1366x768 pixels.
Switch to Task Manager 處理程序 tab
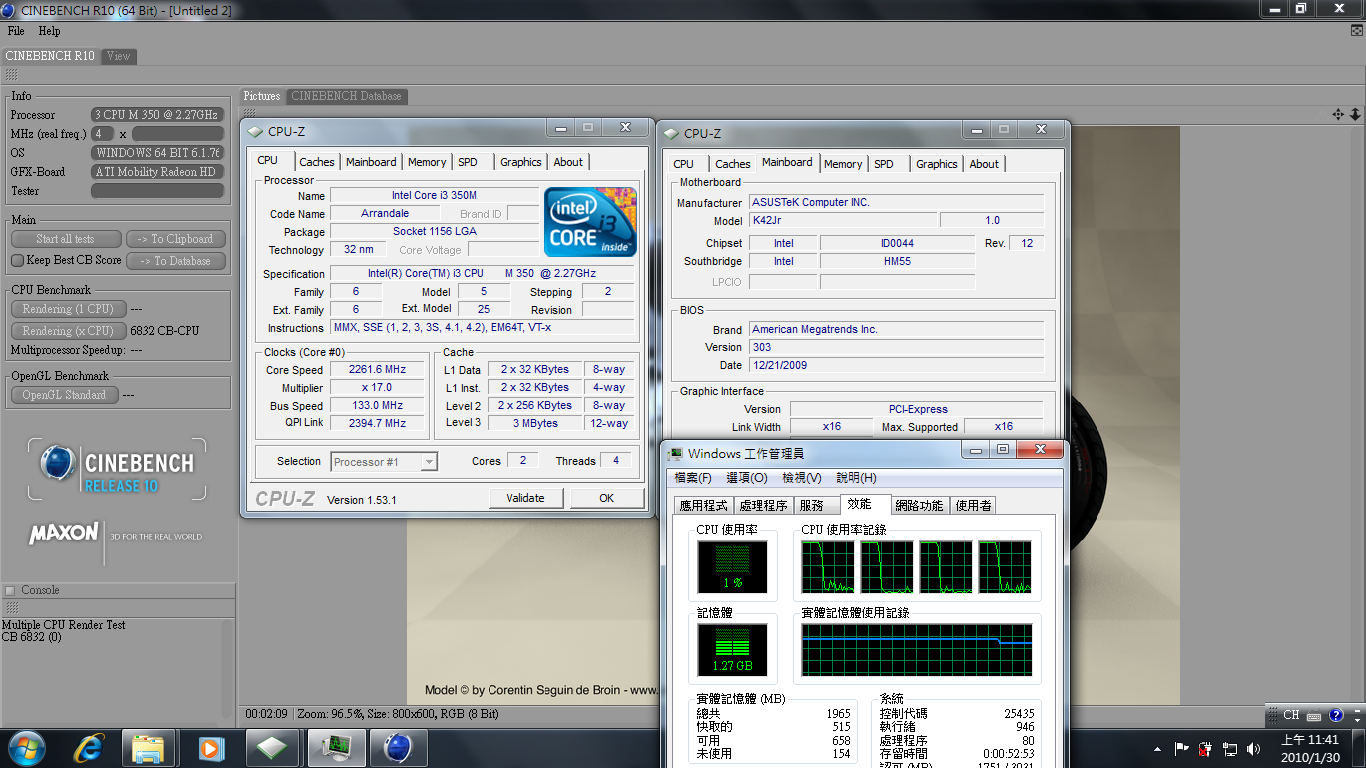coord(764,506)
